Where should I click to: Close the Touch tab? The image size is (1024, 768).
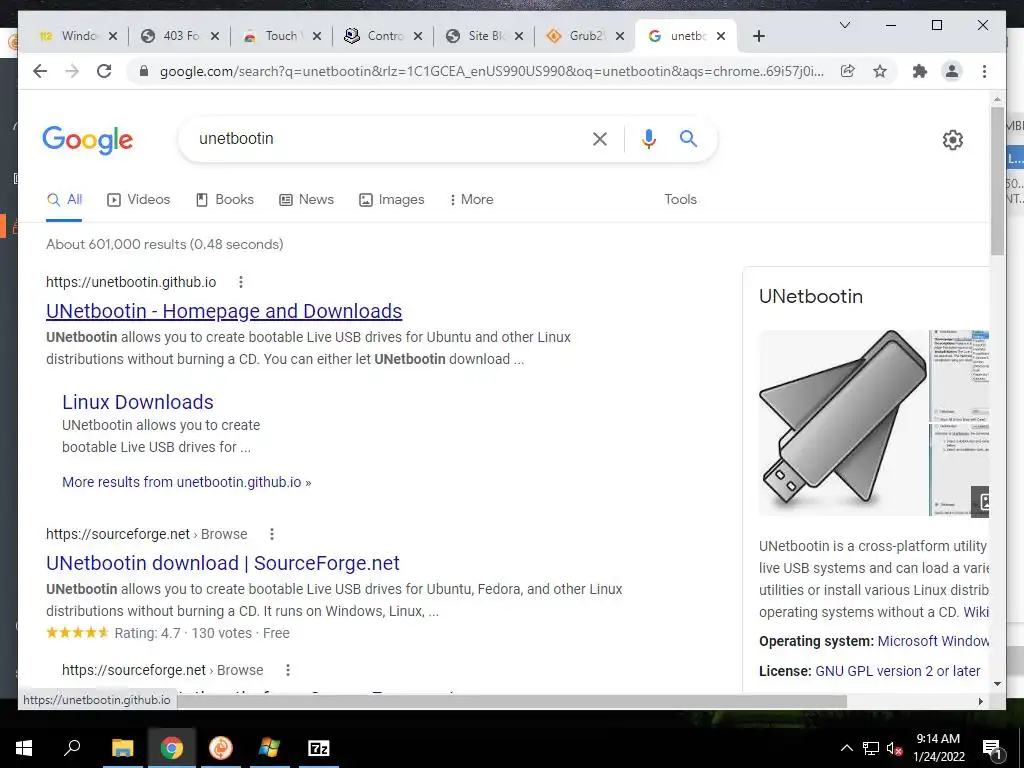317,36
